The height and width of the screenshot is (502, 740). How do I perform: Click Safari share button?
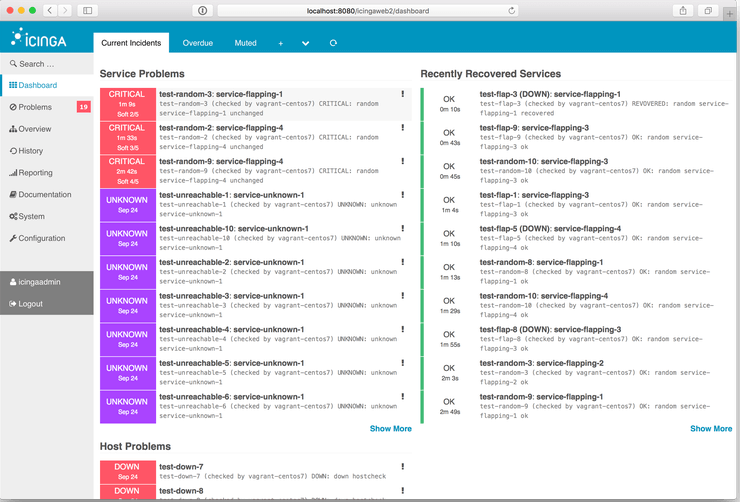(683, 10)
